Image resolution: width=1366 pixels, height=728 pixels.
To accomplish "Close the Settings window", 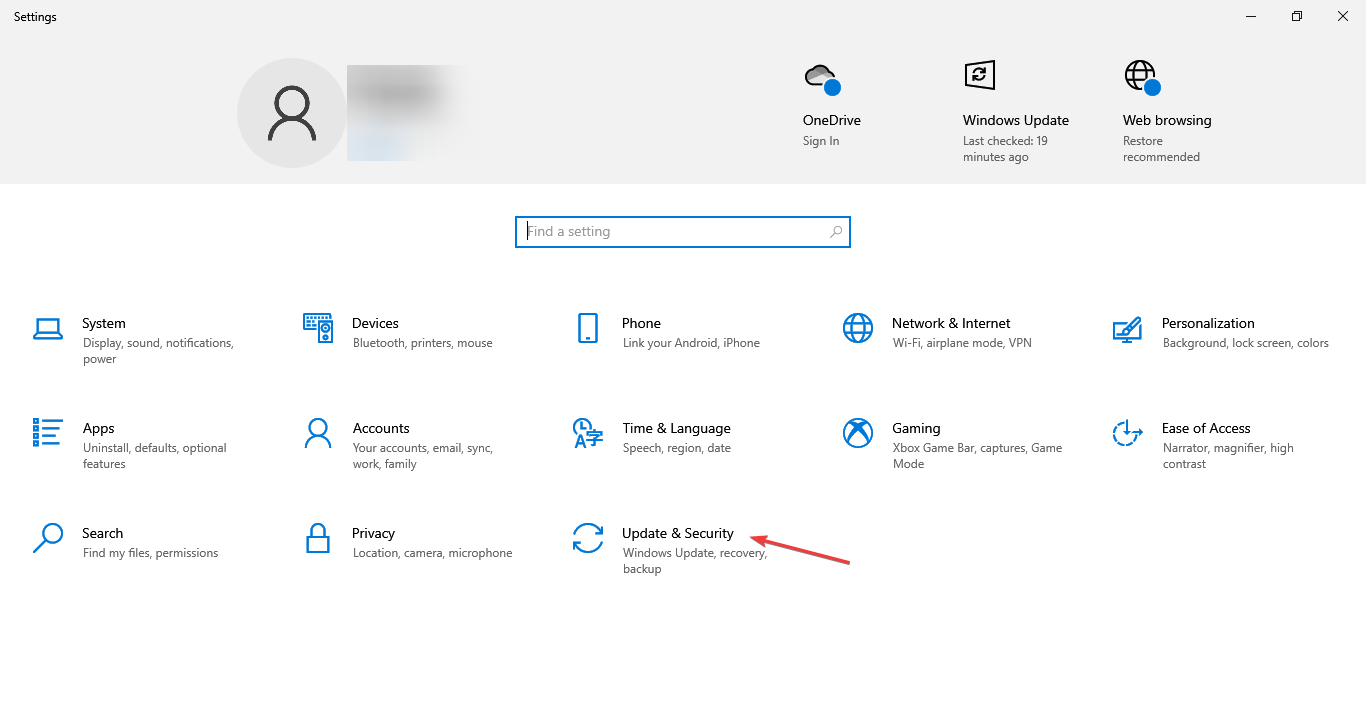I will pyautogui.click(x=1343, y=16).
